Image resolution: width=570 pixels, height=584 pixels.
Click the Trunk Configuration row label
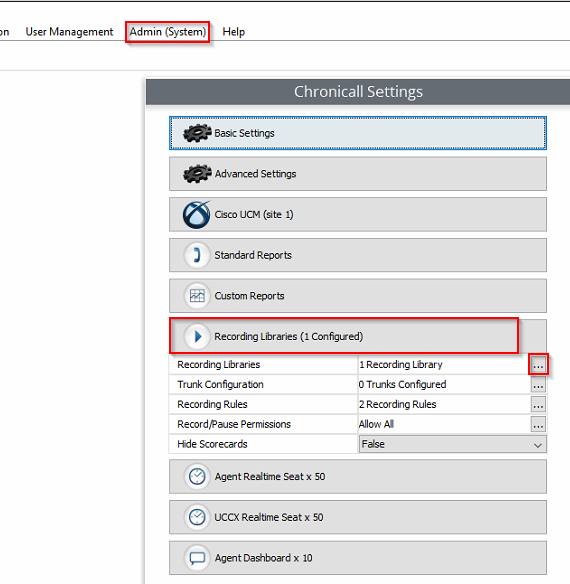221,384
